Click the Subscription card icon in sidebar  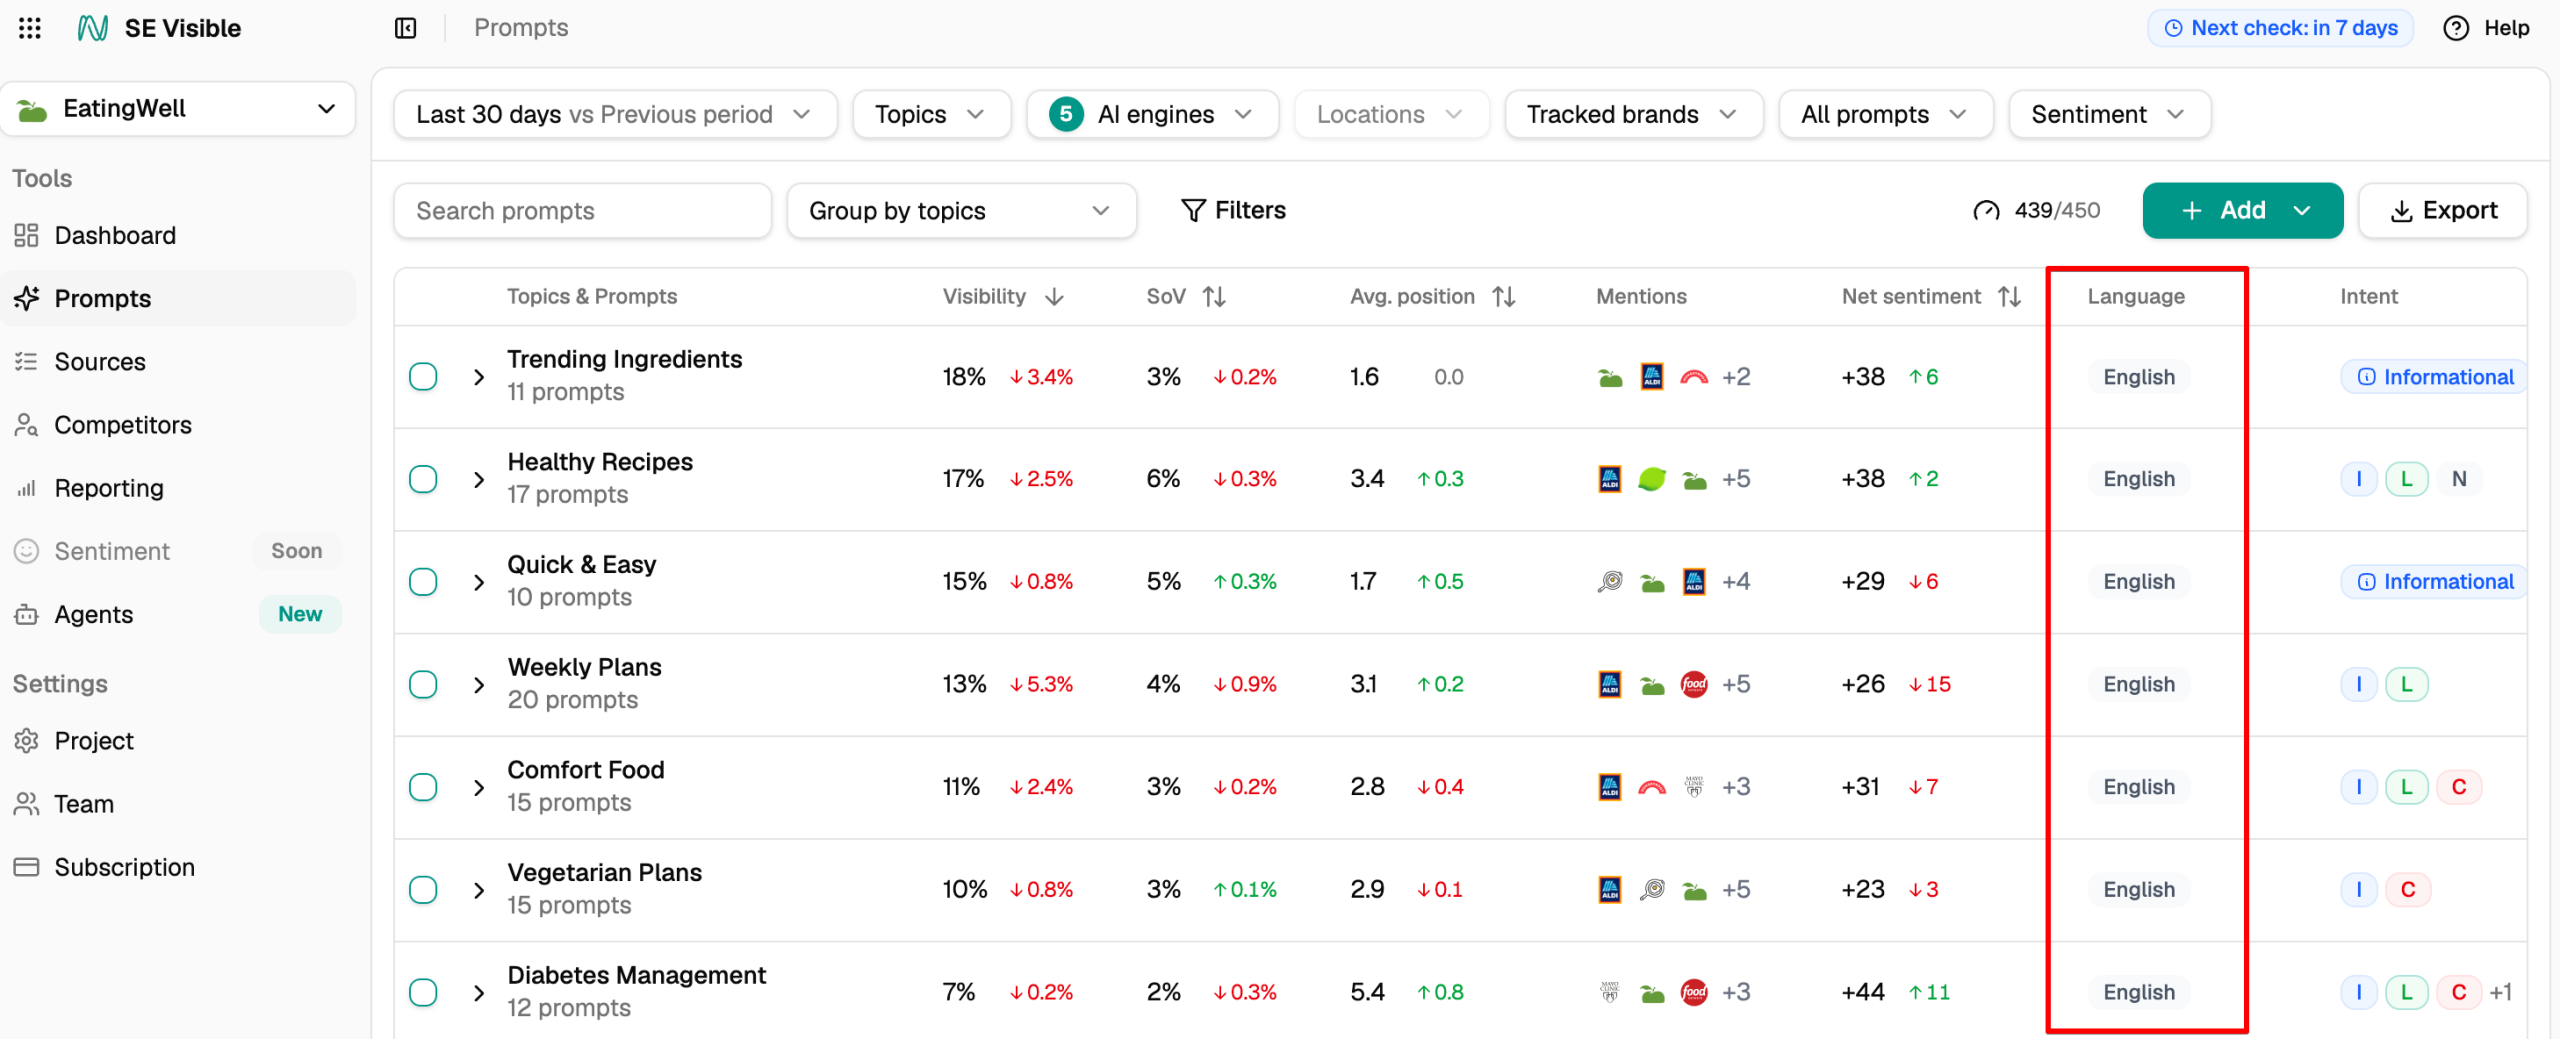pyautogui.click(x=26, y=867)
